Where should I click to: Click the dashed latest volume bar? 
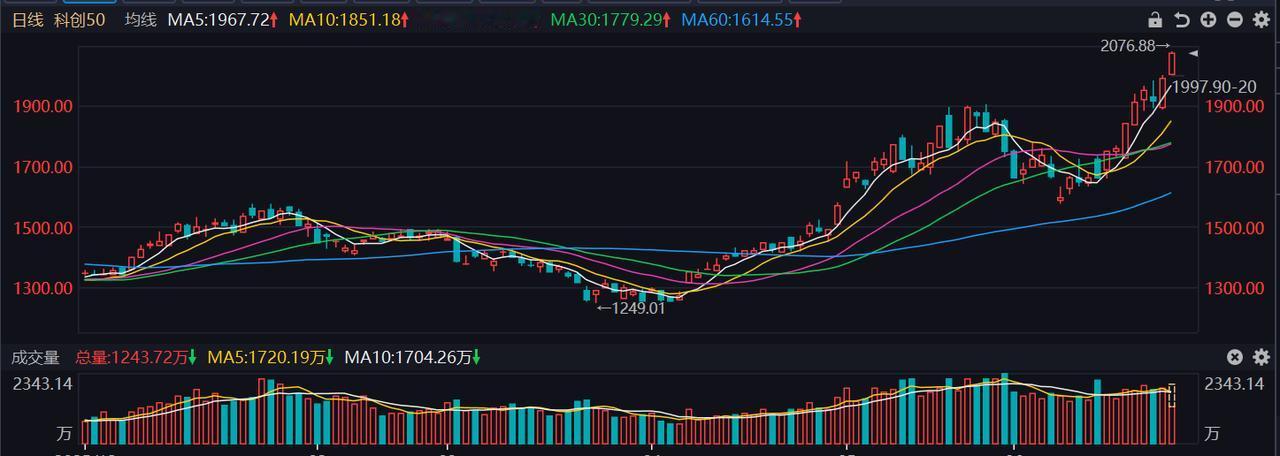(x=1172, y=395)
